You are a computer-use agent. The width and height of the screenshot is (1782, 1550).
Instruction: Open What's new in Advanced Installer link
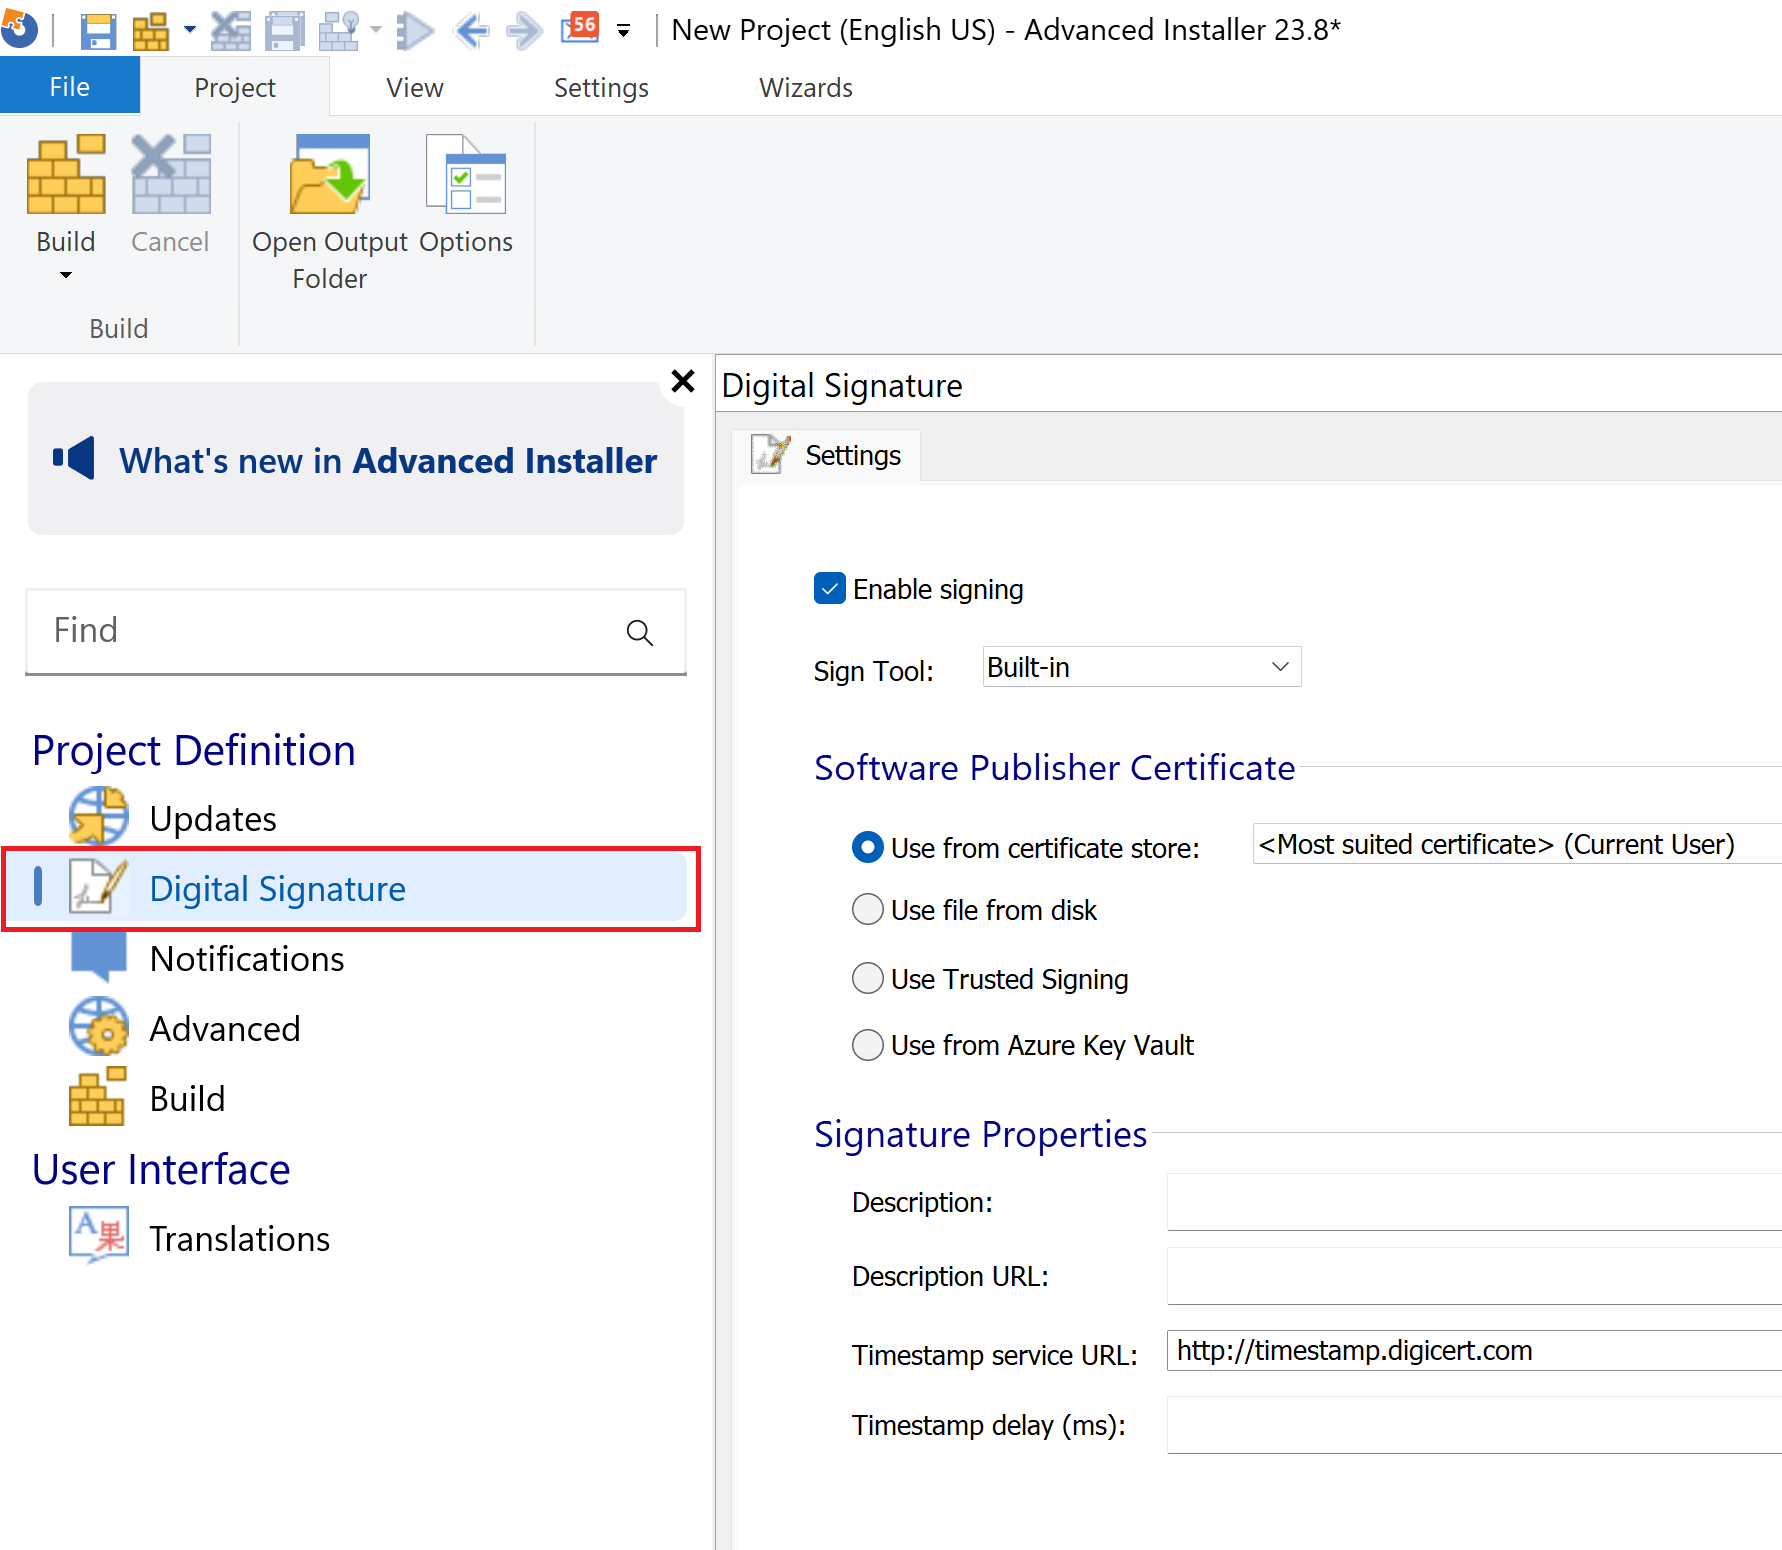(388, 461)
